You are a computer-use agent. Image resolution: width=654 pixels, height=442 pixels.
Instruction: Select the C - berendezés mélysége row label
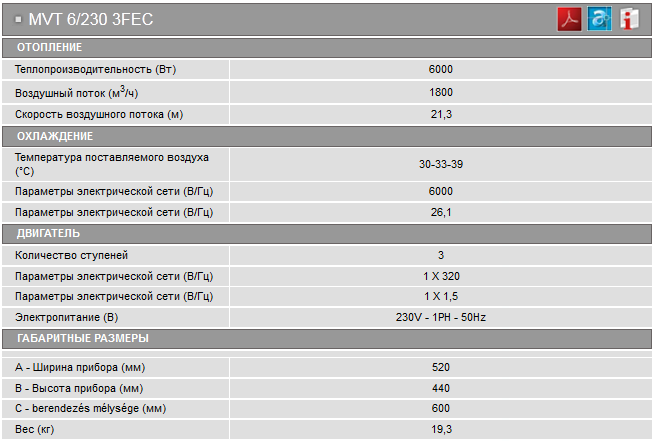(91, 408)
